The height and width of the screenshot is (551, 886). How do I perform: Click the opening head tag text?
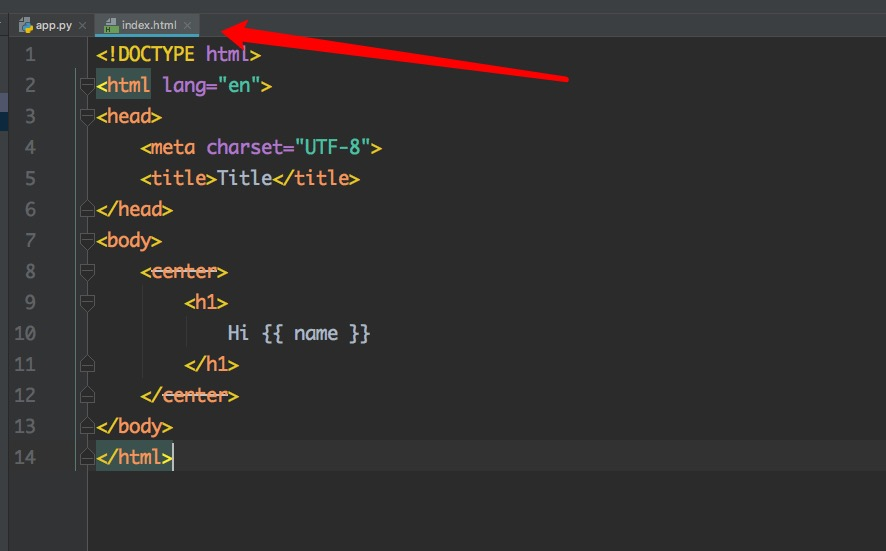(129, 116)
